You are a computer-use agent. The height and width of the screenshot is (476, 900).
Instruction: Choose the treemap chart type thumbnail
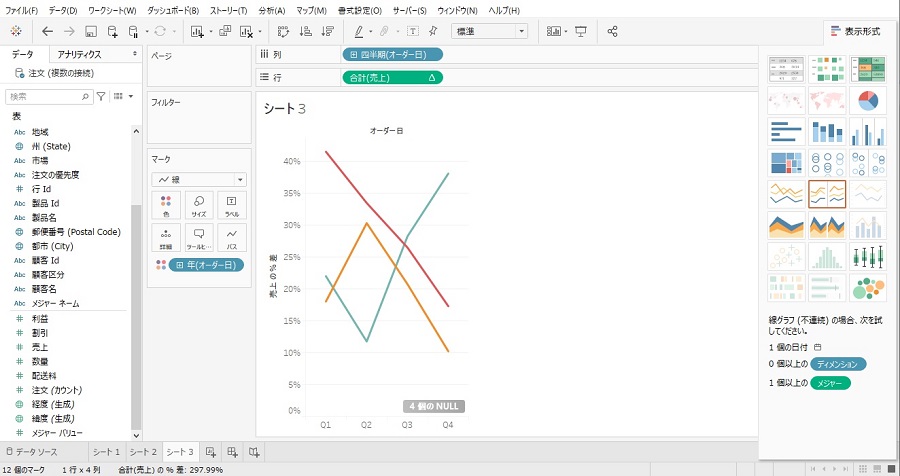coord(786,163)
